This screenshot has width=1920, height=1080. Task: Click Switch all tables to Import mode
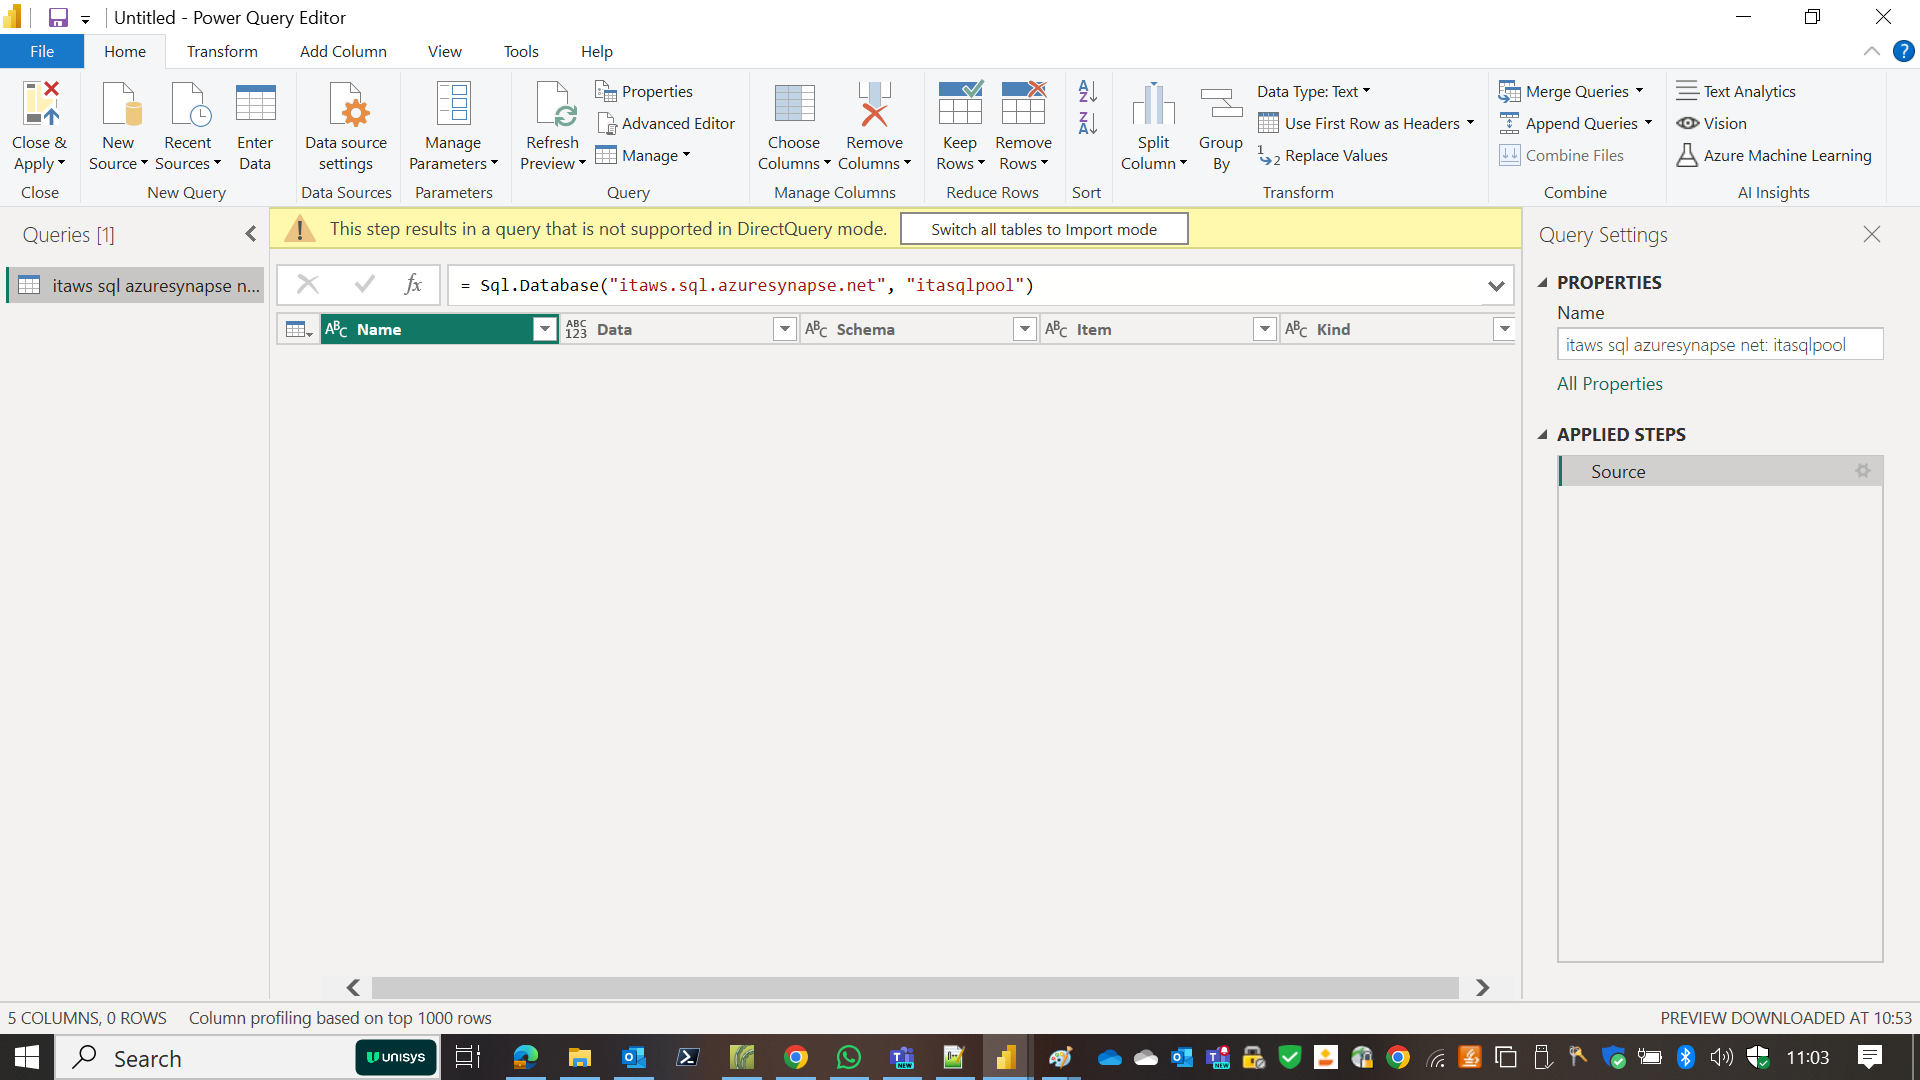tap(1044, 229)
